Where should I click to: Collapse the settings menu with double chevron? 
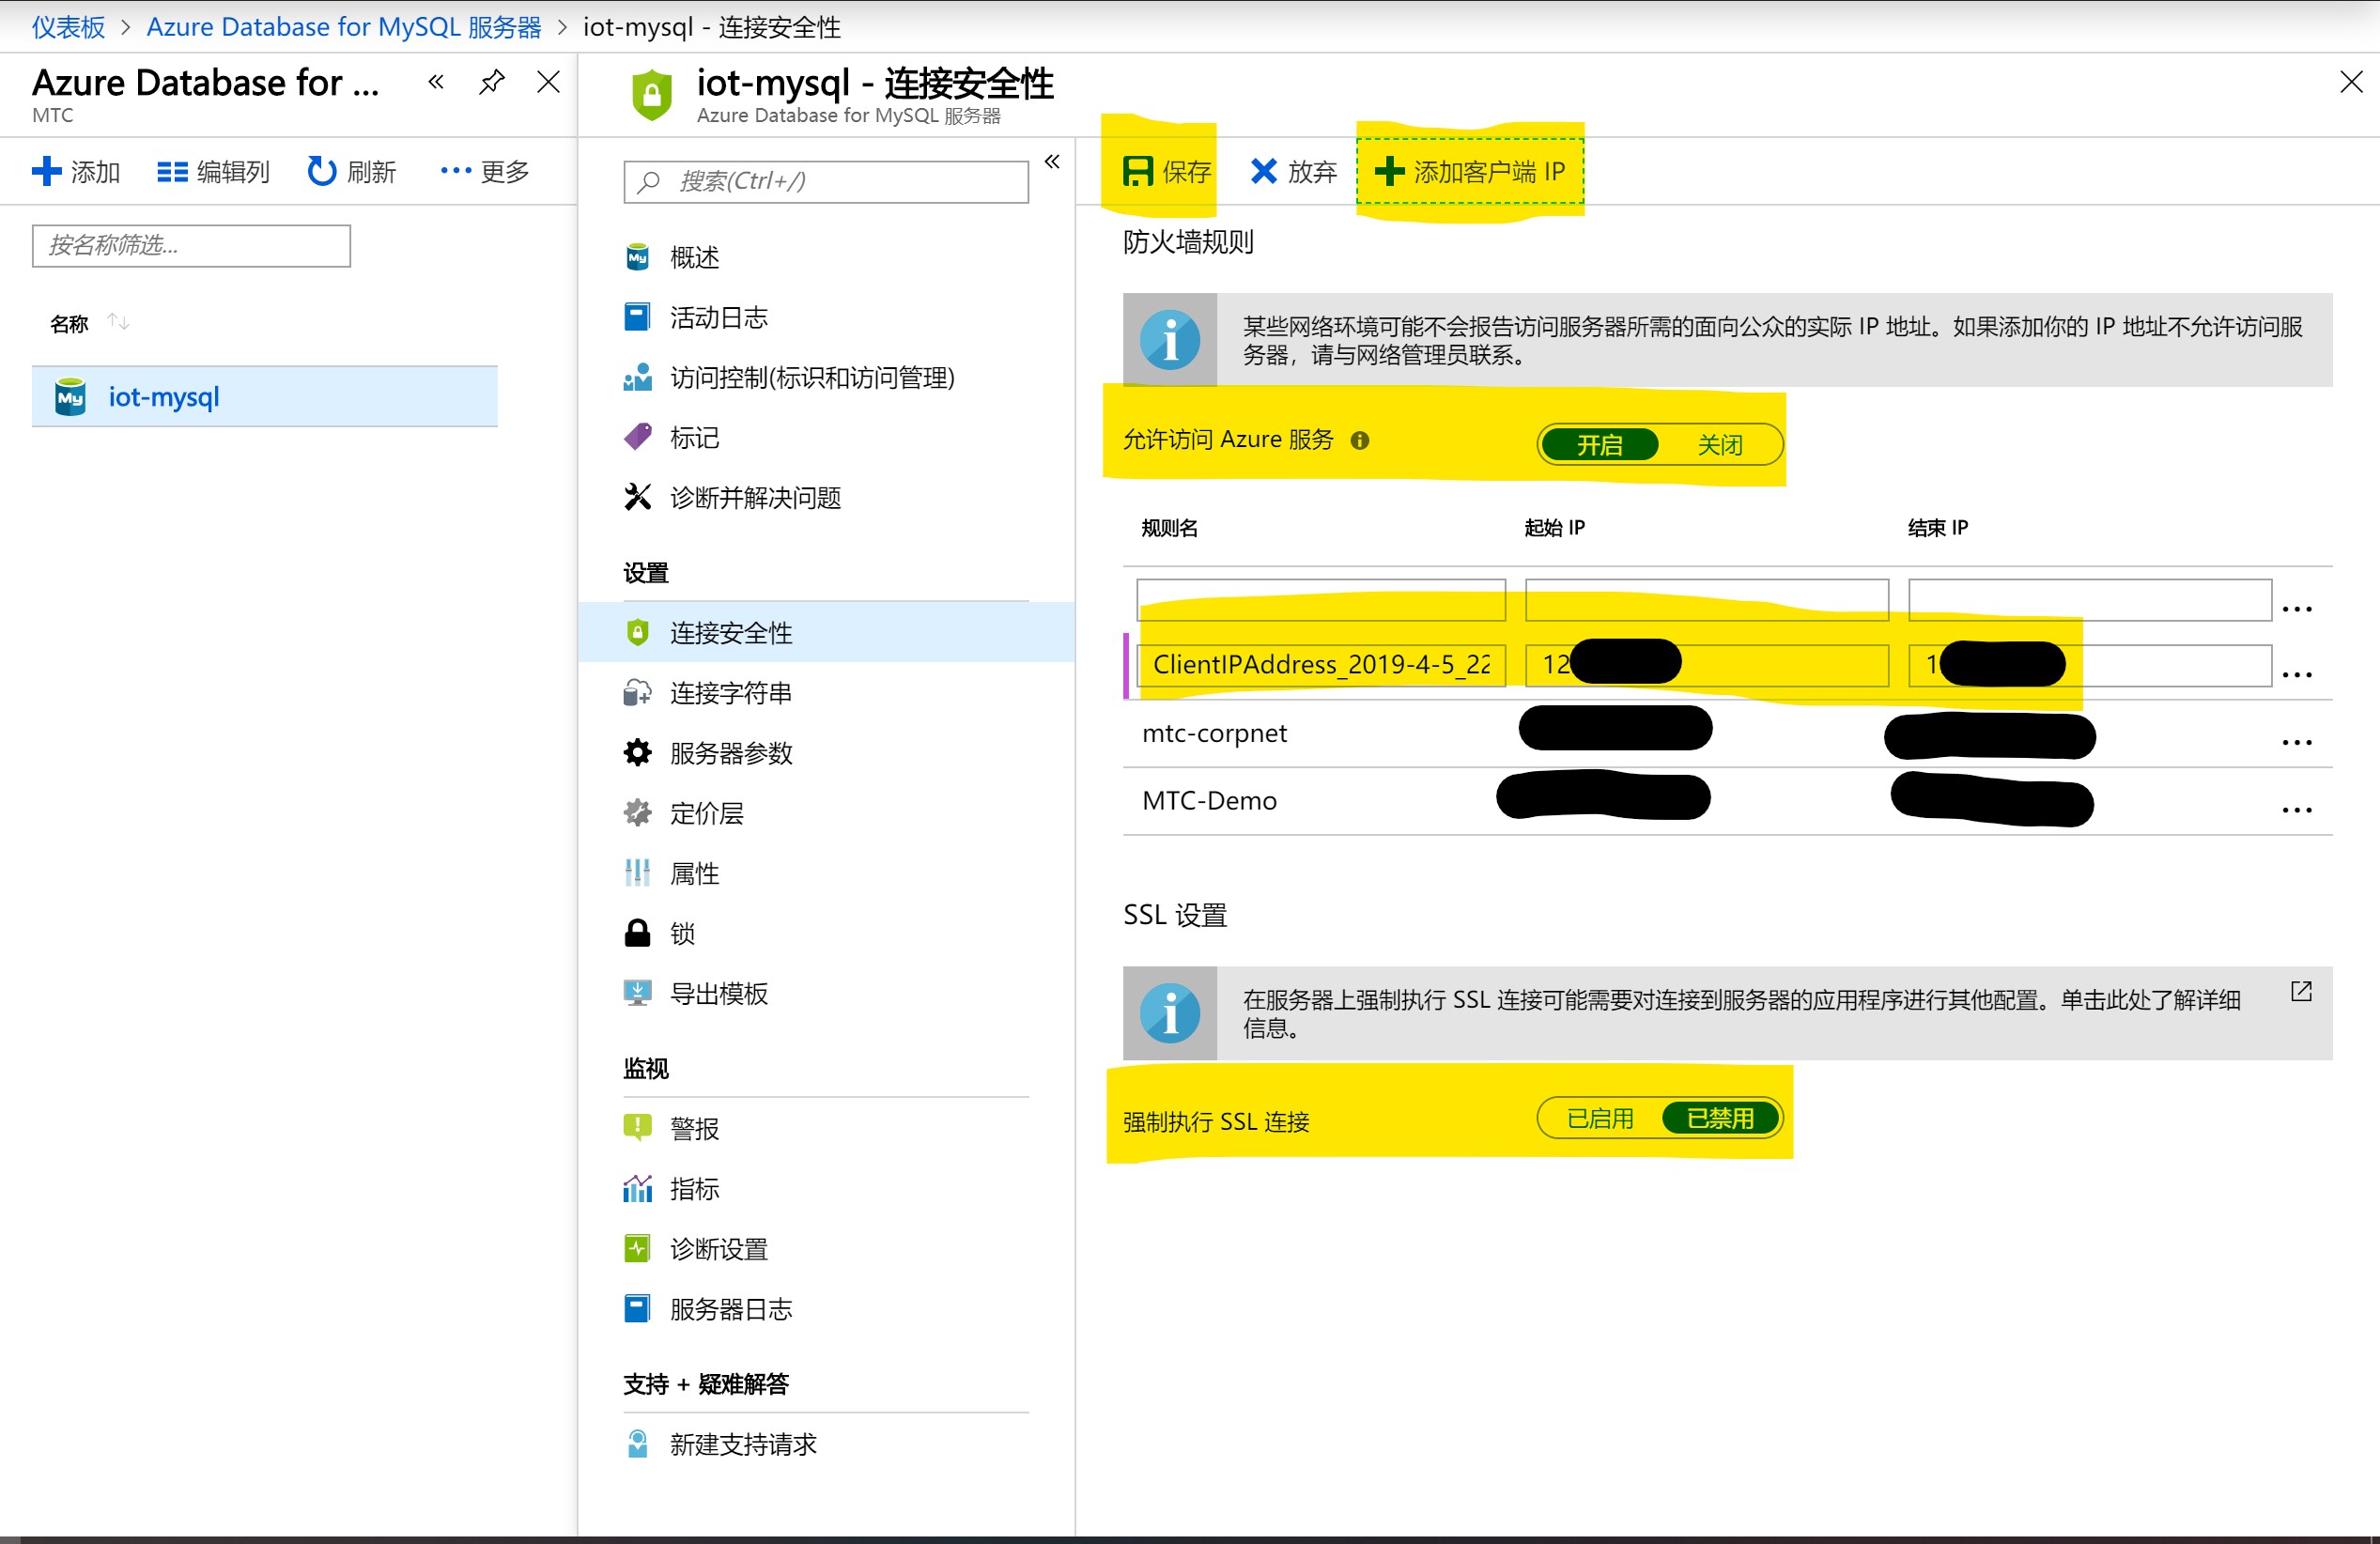(x=1052, y=161)
